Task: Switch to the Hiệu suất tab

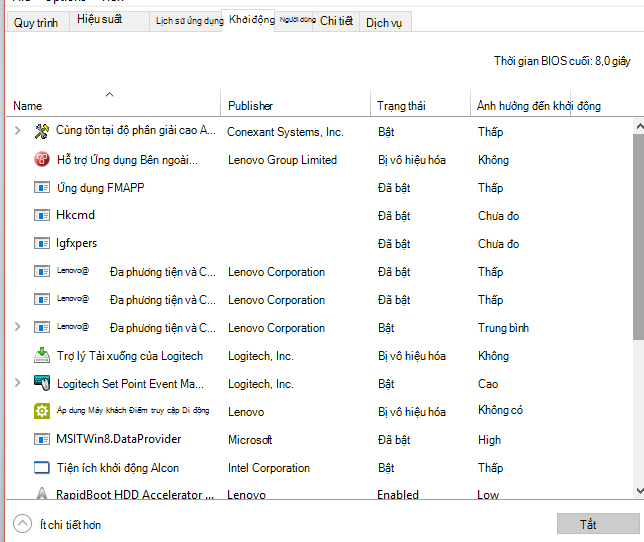Action: [109, 21]
